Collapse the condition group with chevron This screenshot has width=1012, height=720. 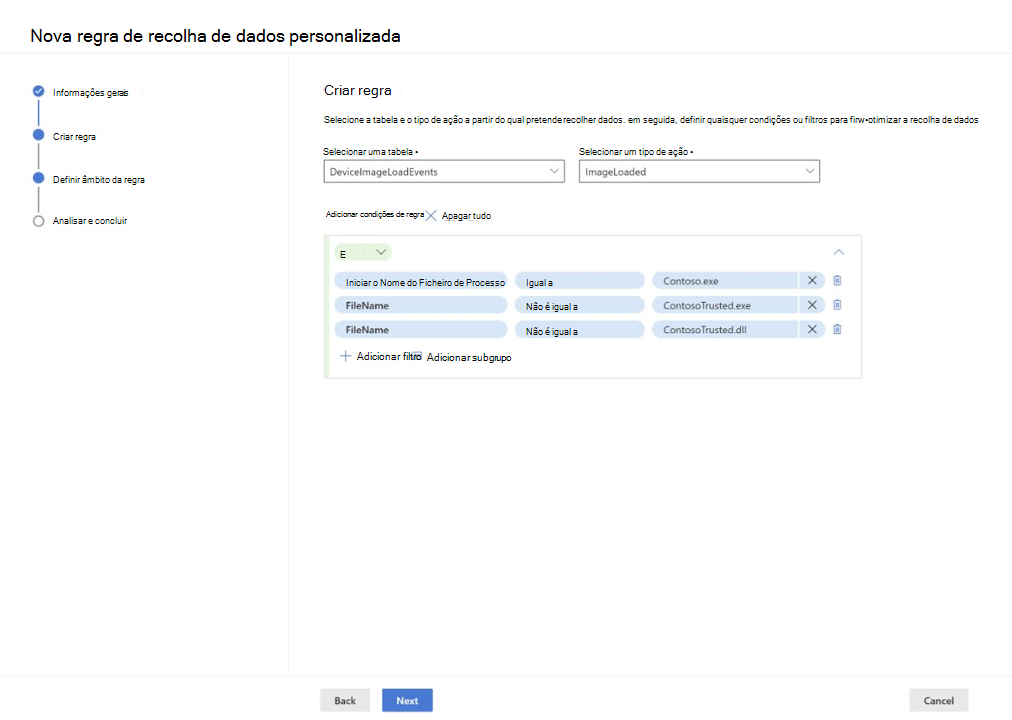[839, 252]
